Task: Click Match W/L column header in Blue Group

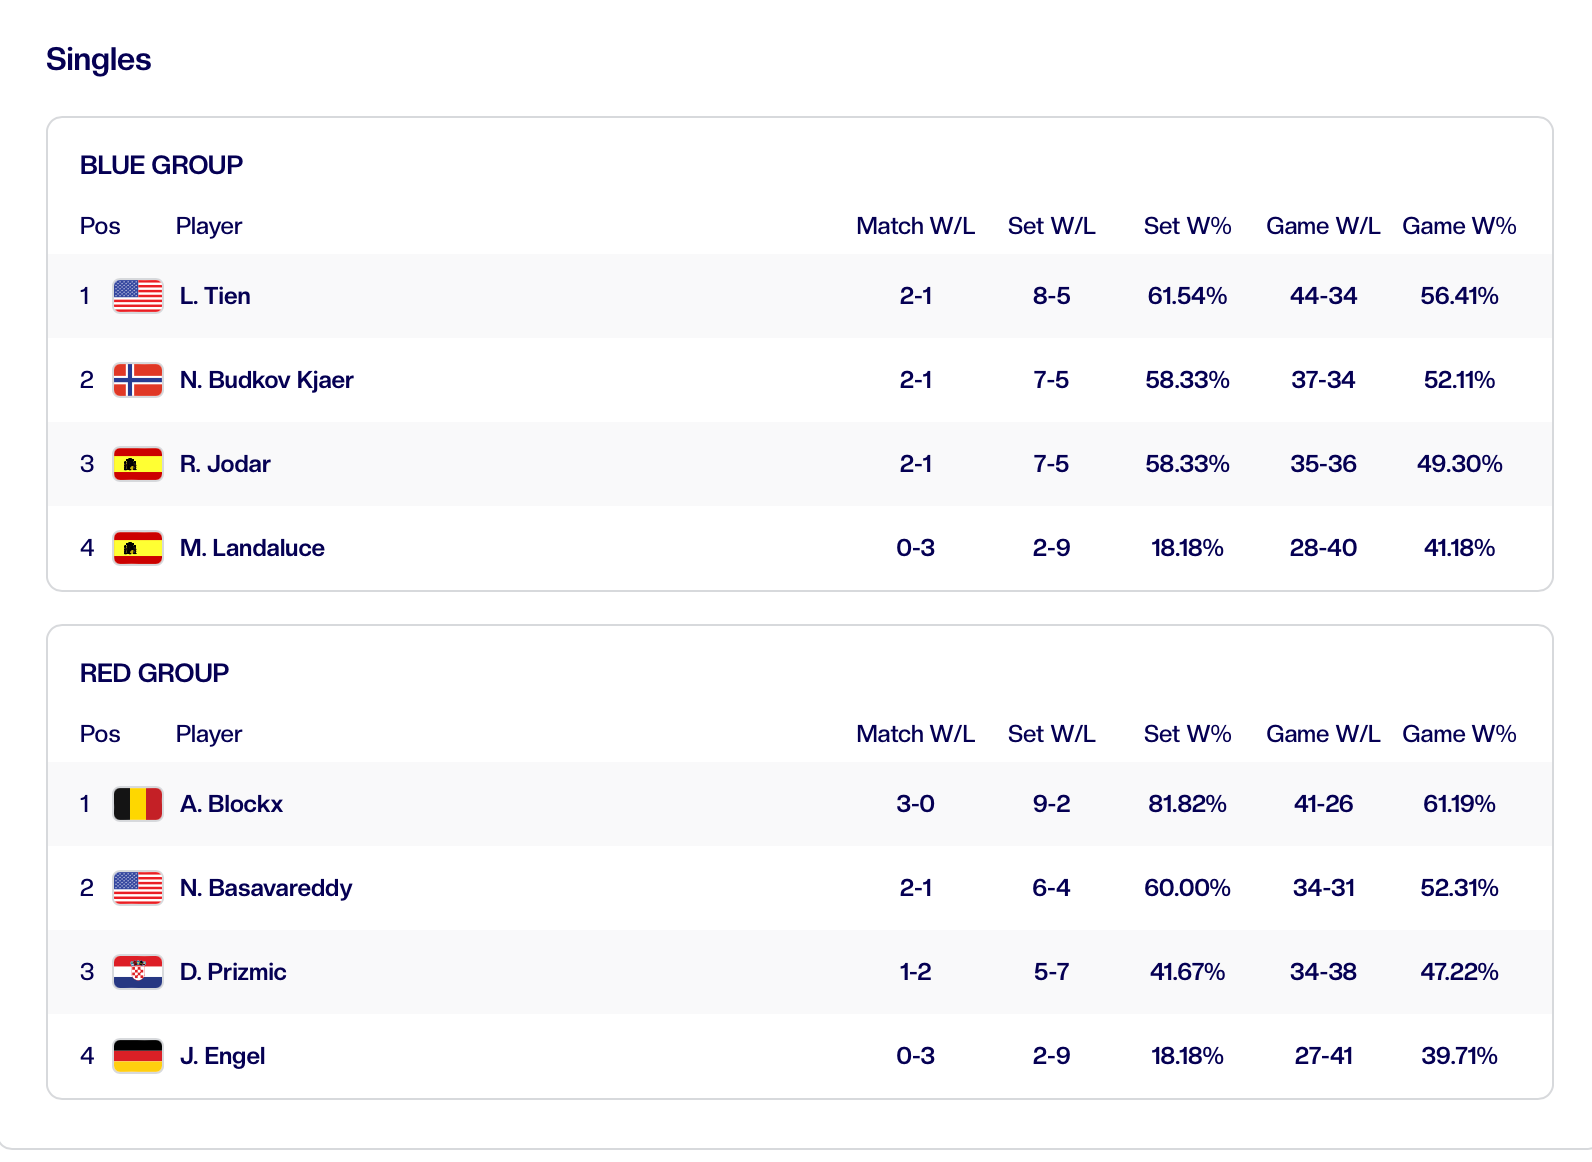Action: coord(915,226)
